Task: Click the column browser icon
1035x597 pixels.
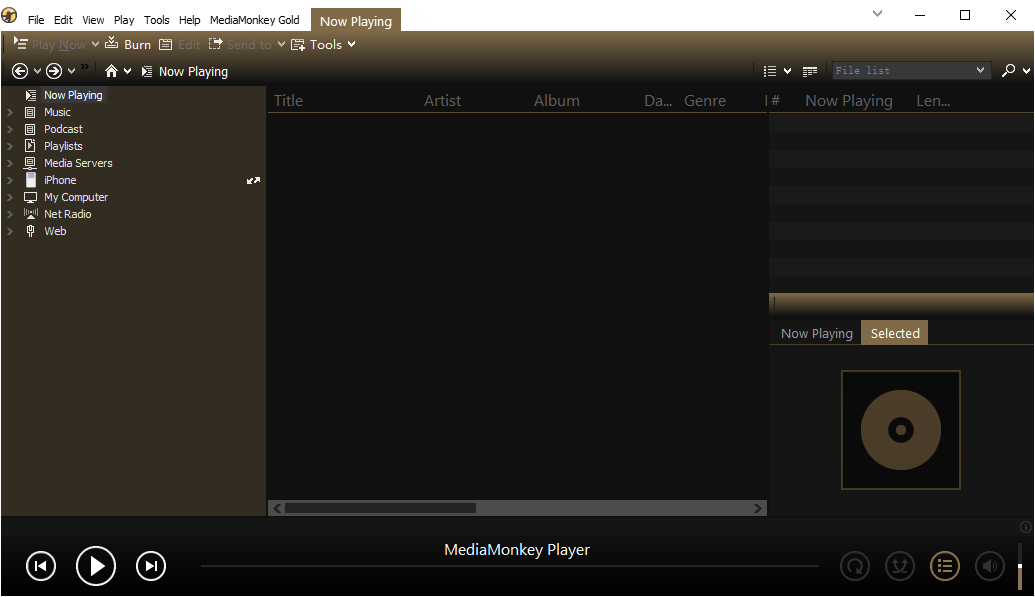Action: coord(810,71)
